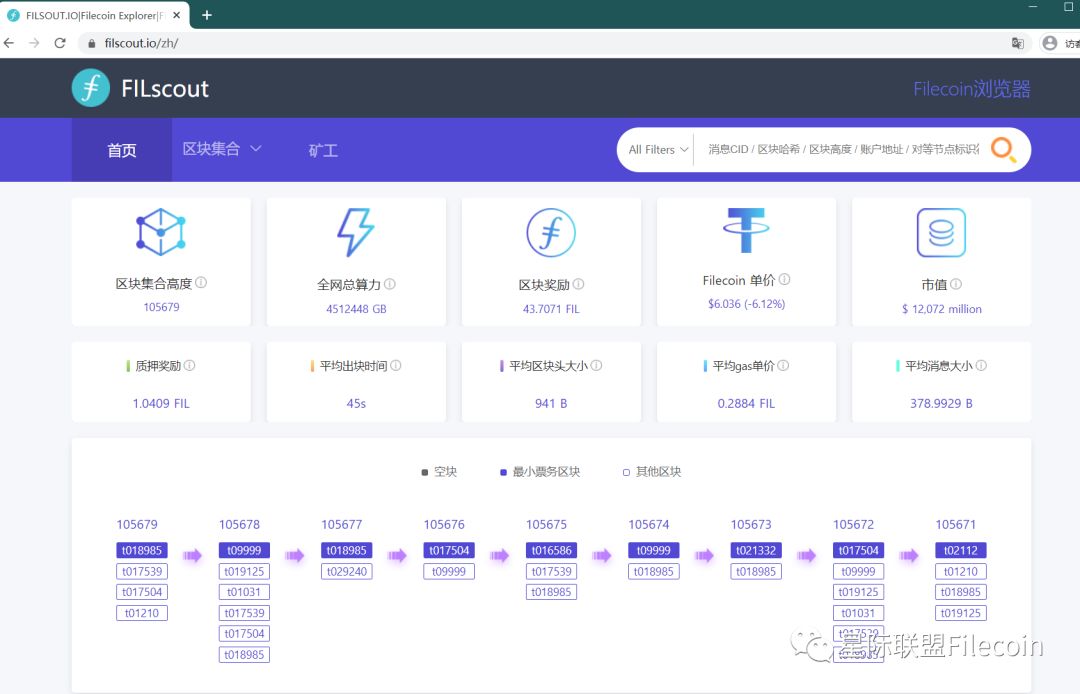Click info icon next to 区块集合高度
This screenshot has height=694, width=1080.
point(201,282)
